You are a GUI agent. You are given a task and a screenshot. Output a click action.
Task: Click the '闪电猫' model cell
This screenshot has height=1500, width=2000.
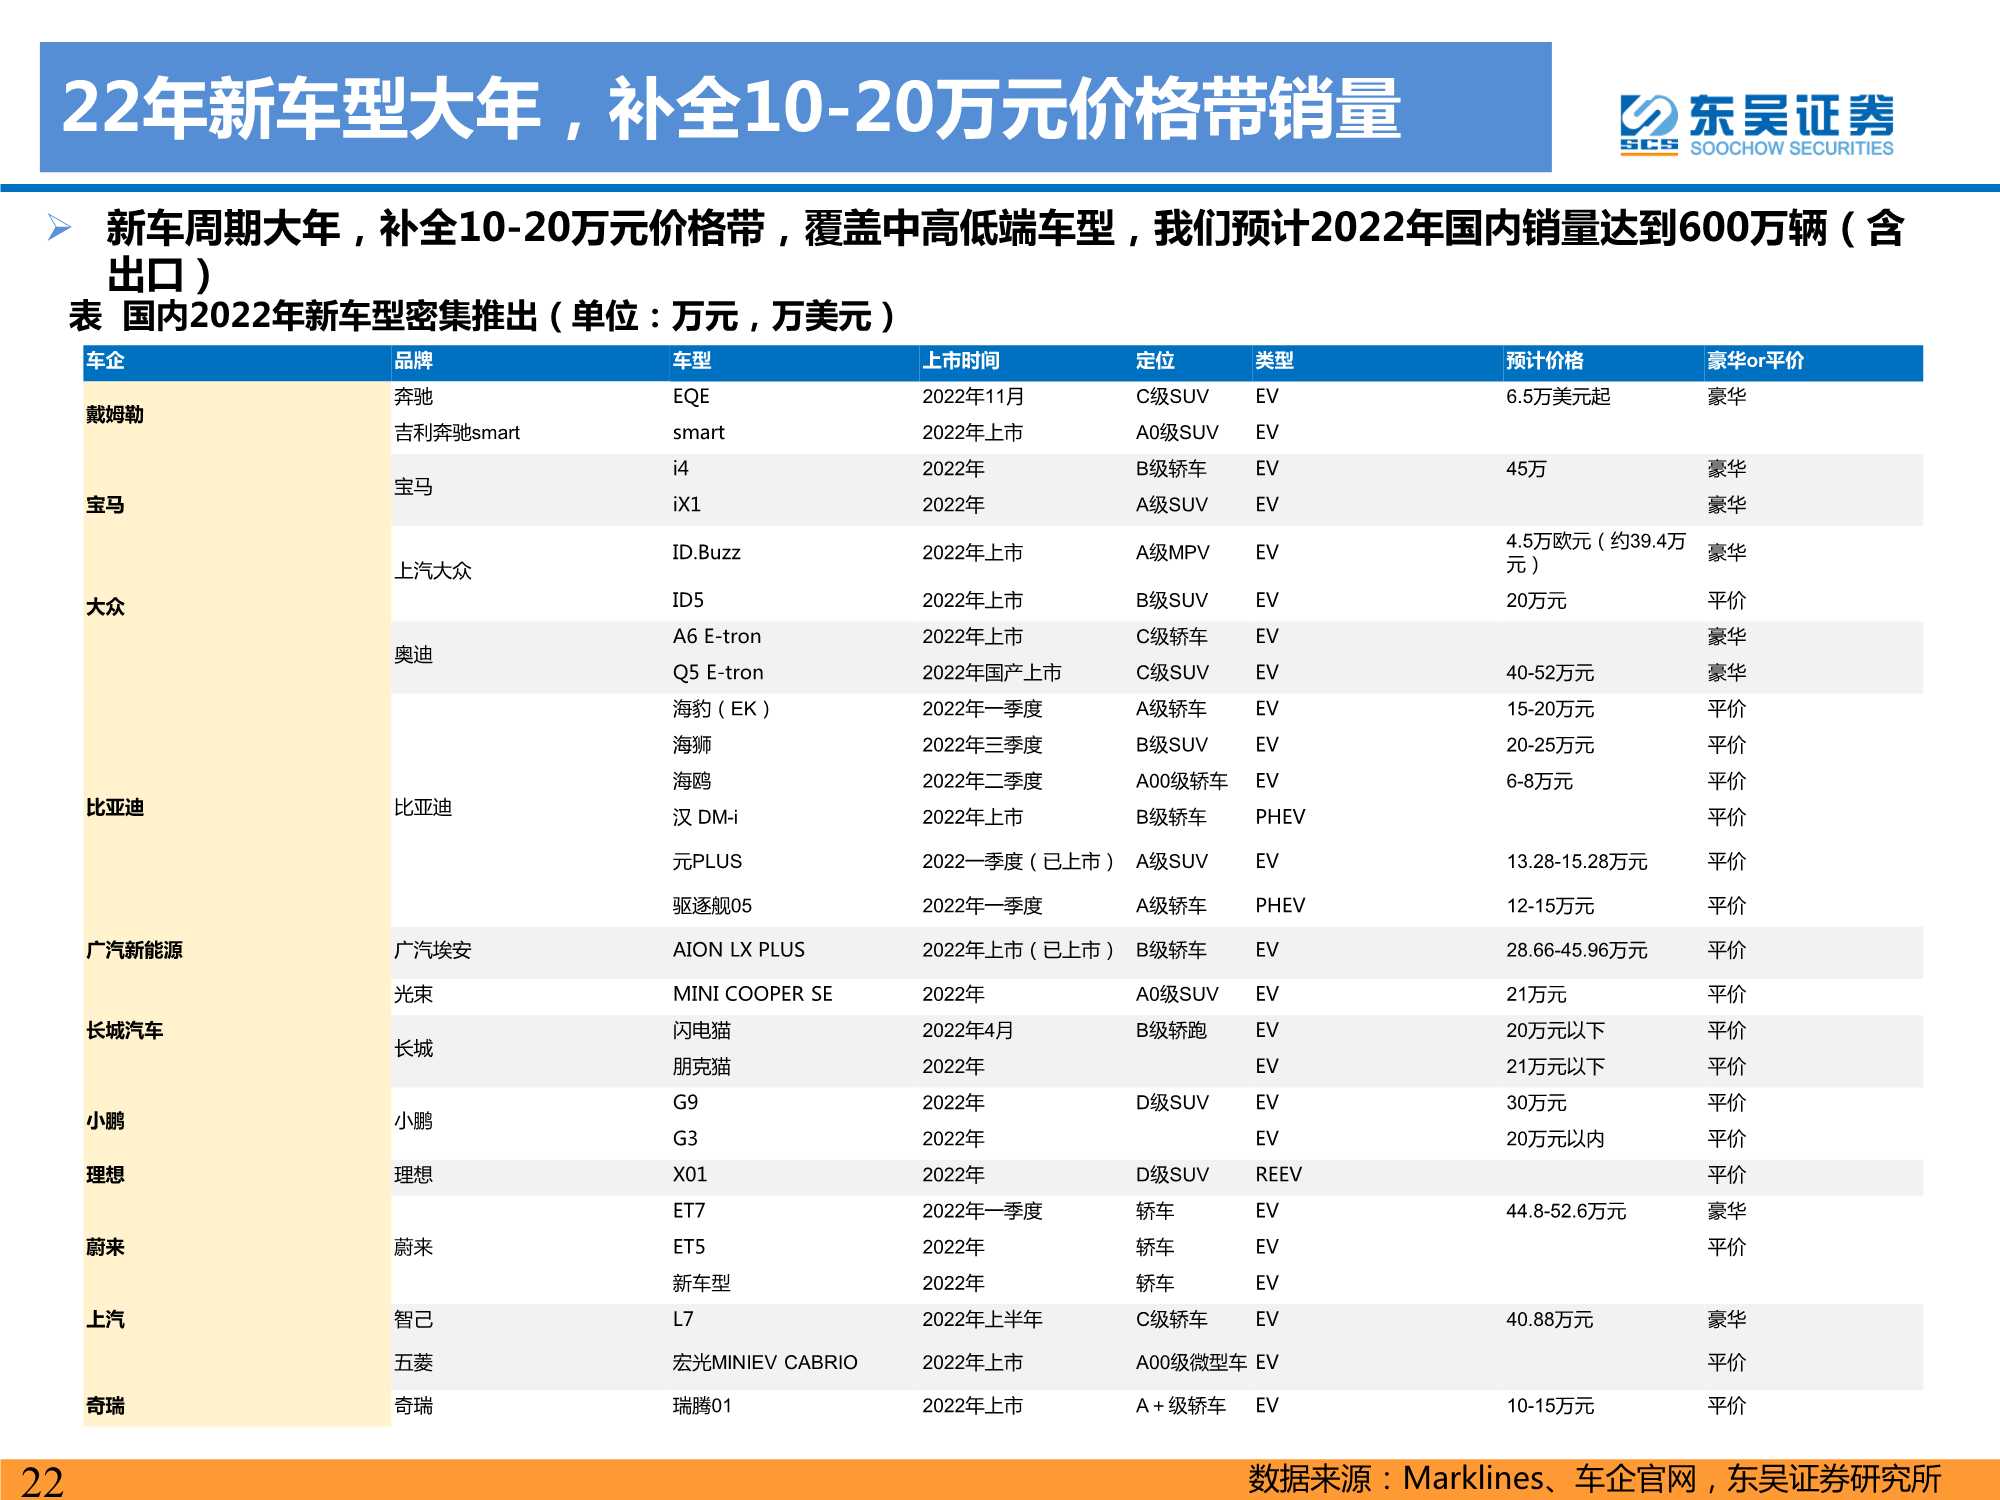(x=702, y=1031)
